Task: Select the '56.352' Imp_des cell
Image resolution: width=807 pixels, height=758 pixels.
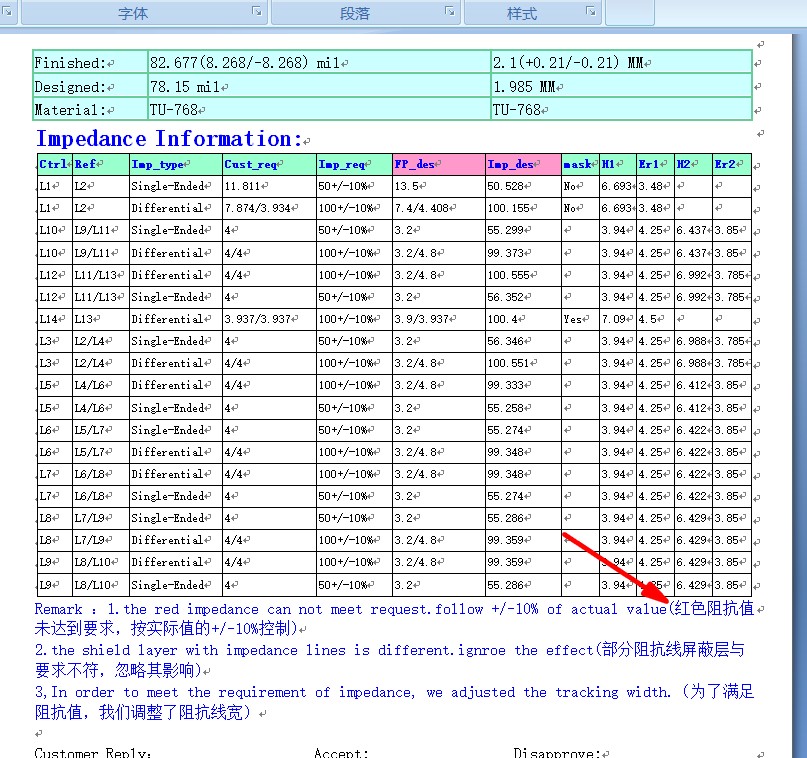Action: 523,297
